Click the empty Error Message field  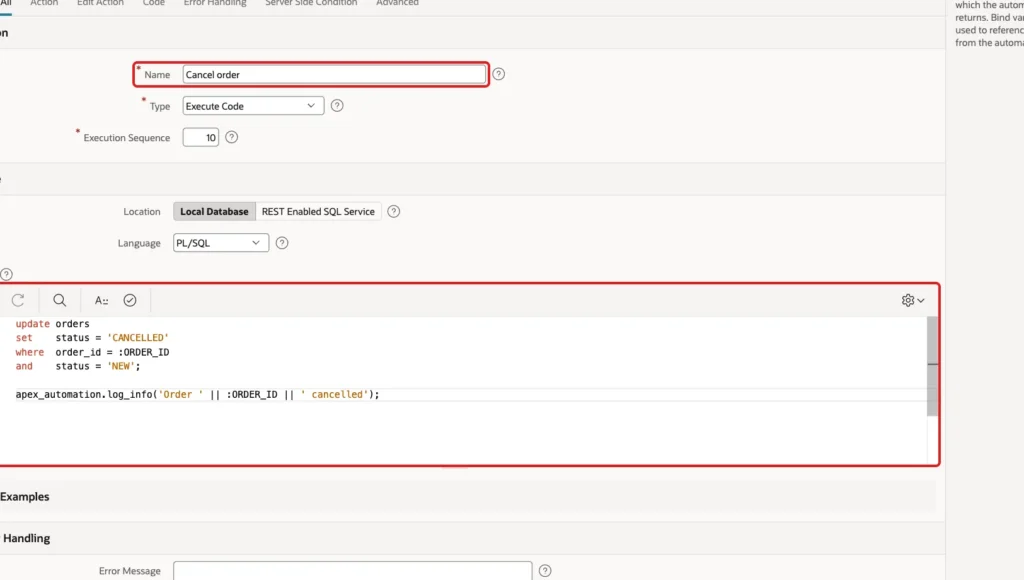pos(353,571)
